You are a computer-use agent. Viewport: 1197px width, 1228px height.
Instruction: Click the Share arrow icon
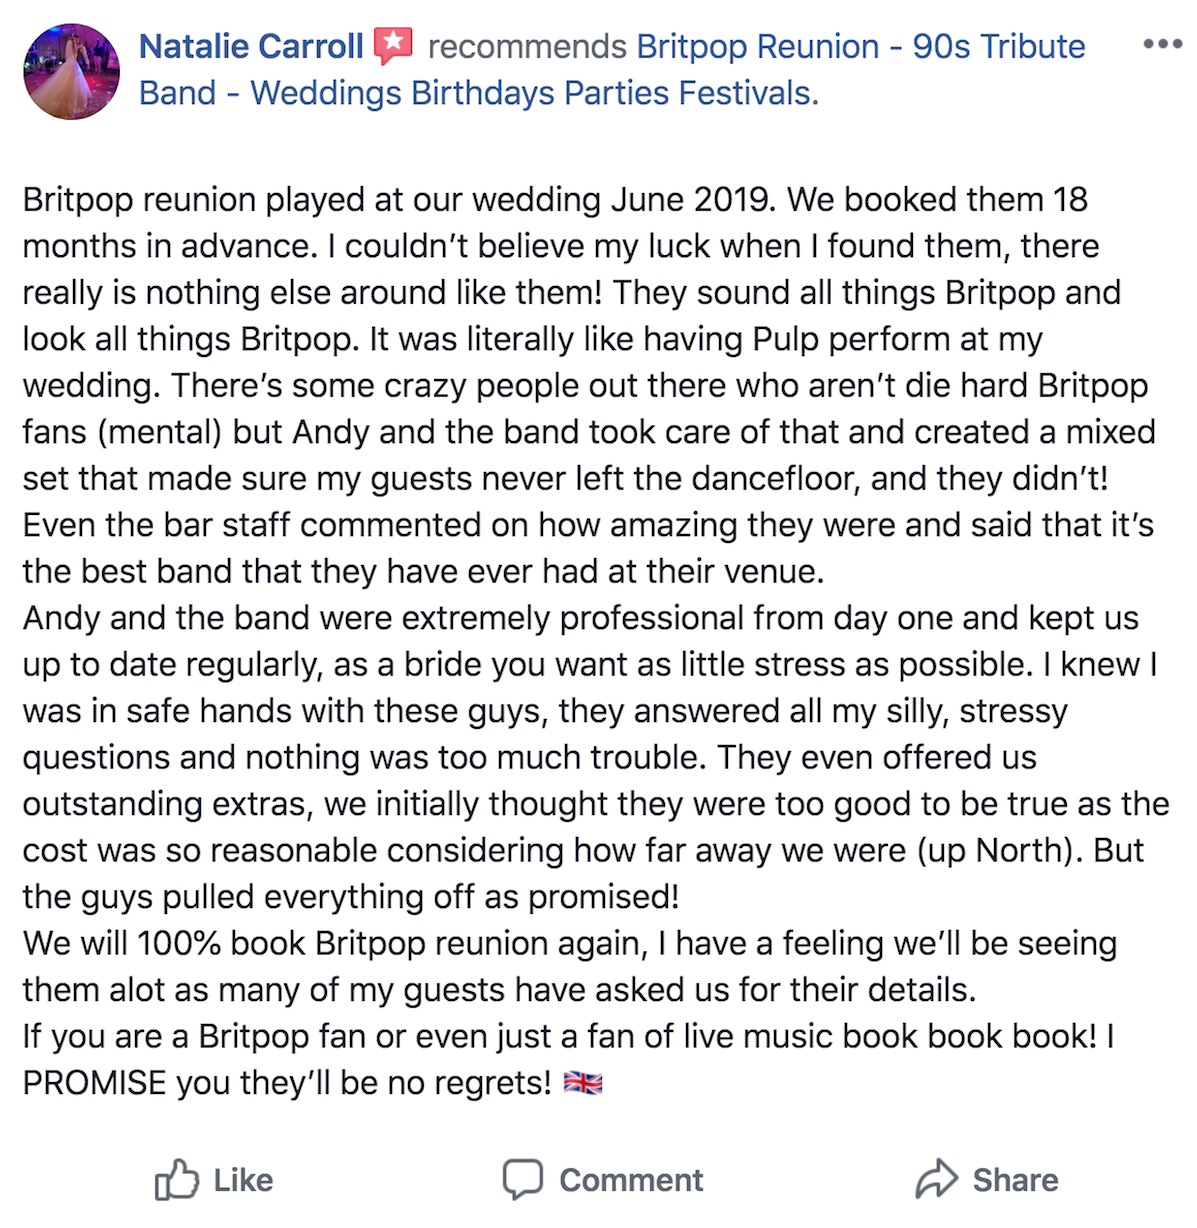coord(937,1180)
